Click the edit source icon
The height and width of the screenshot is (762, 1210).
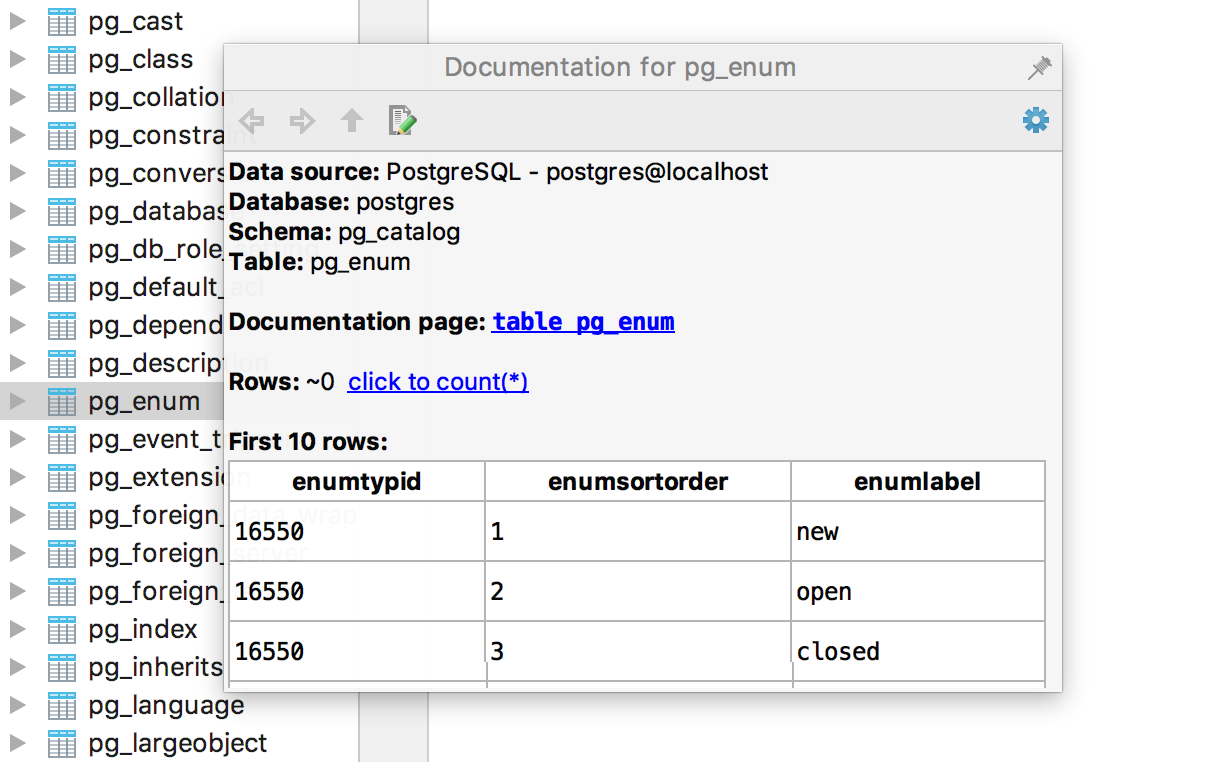tap(402, 121)
